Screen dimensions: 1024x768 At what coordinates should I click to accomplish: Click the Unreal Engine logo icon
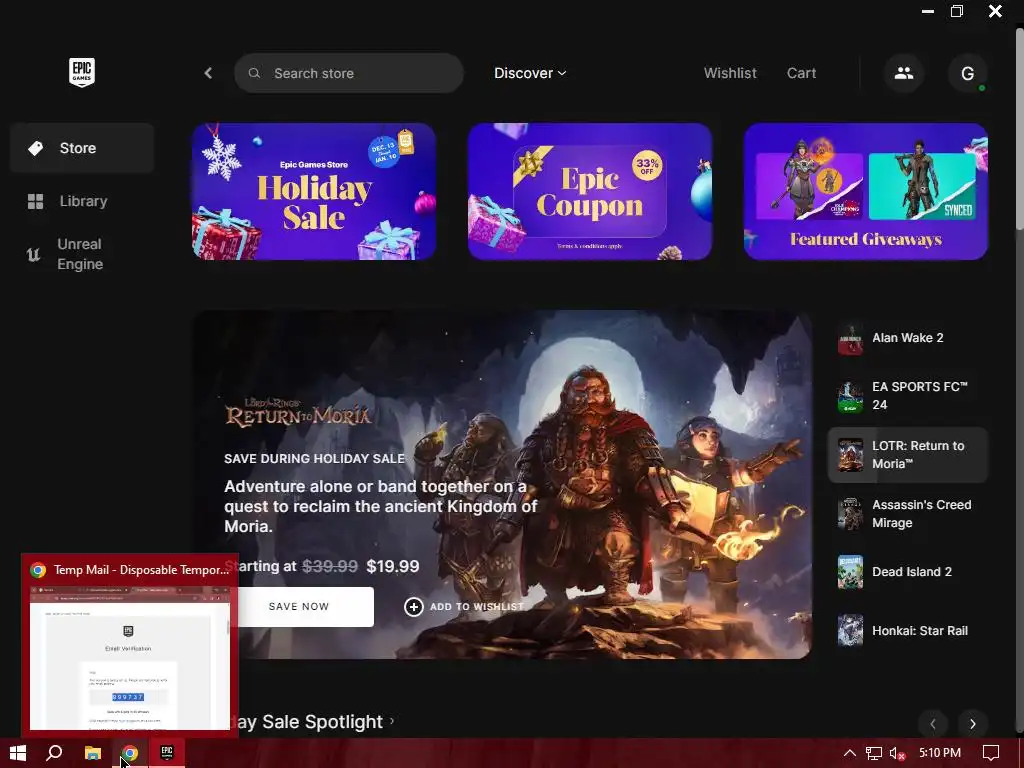(x=33, y=254)
